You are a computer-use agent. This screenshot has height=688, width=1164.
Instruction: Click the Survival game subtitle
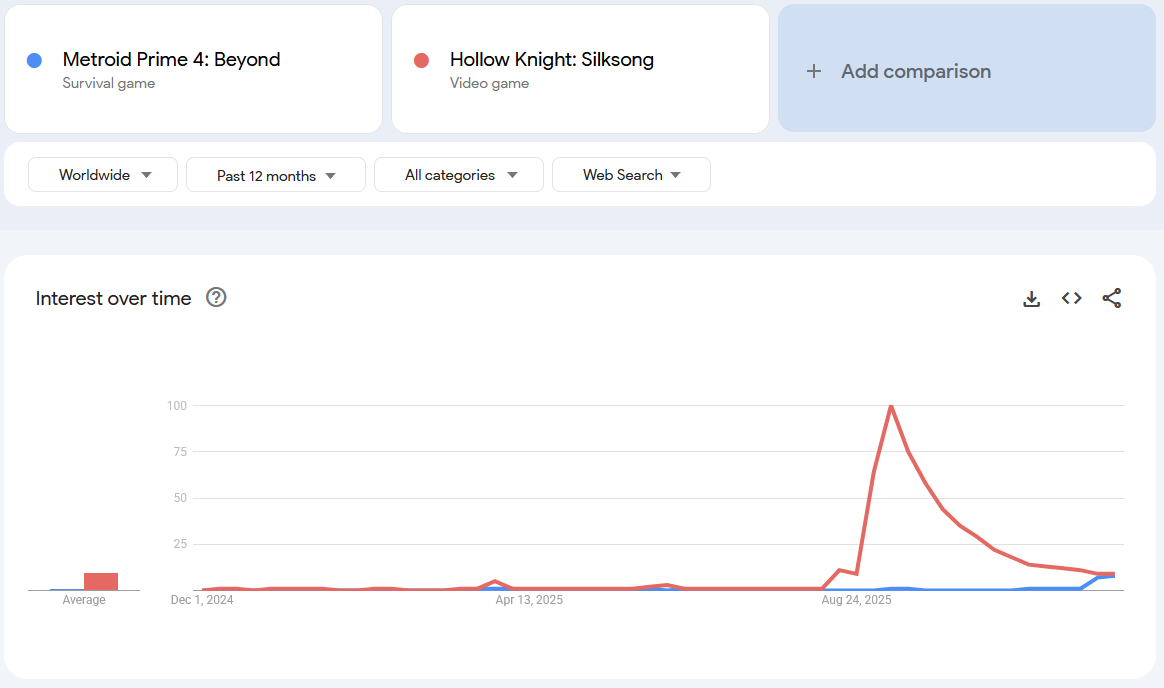(x=108, y=83)
